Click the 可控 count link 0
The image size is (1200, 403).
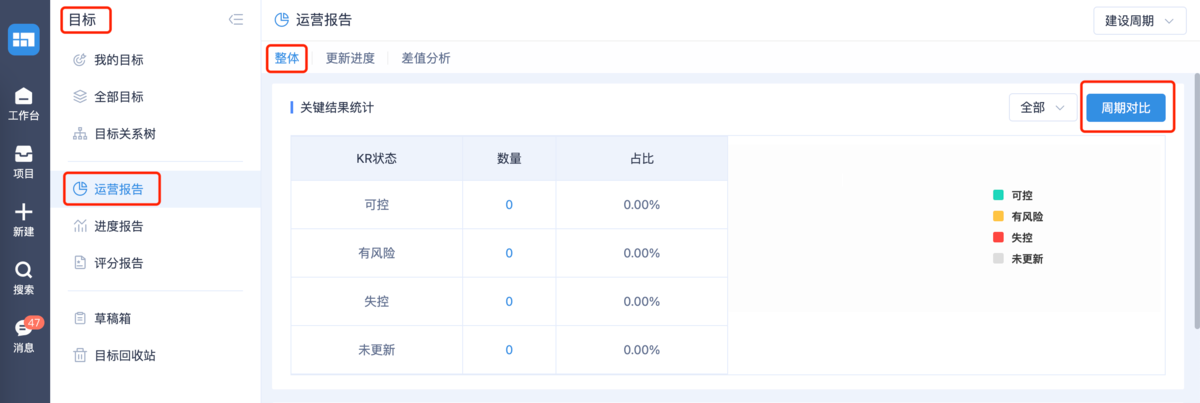(x=509, y=205)
